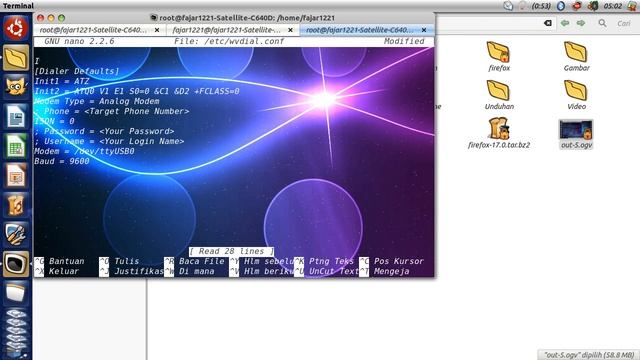The height and width of the screenshot is (360, 640).
Task: Open the Bluetooth indicator menu
Action: click(x=561, y=6)
